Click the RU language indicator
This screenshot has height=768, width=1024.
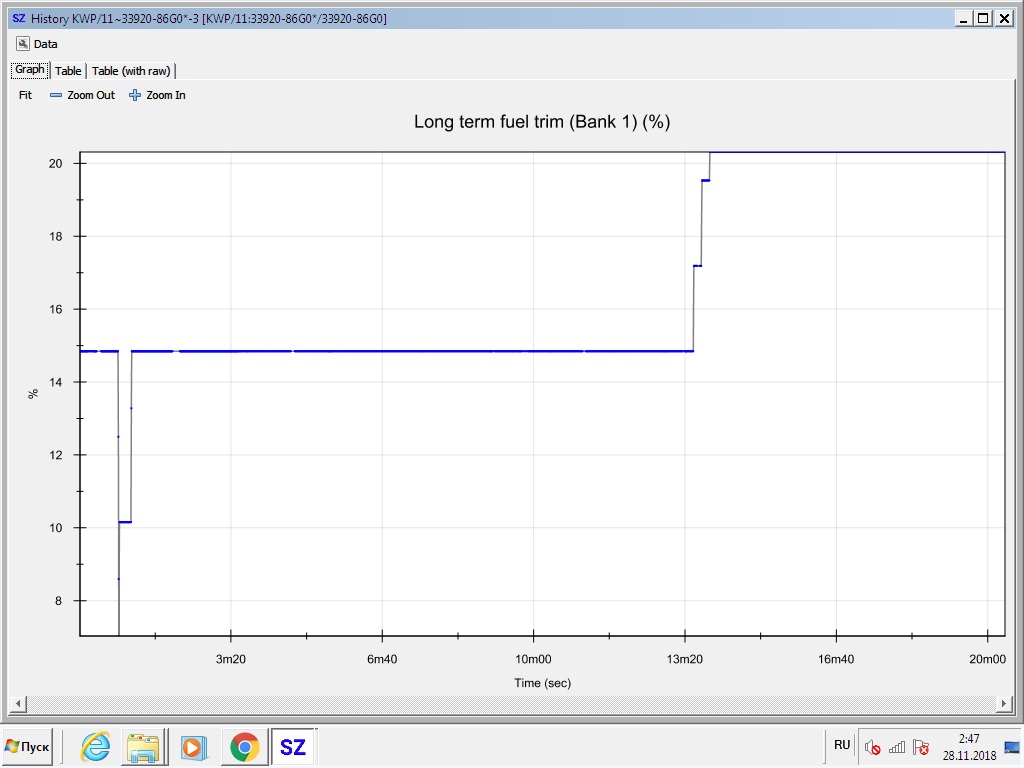(842, 745)
